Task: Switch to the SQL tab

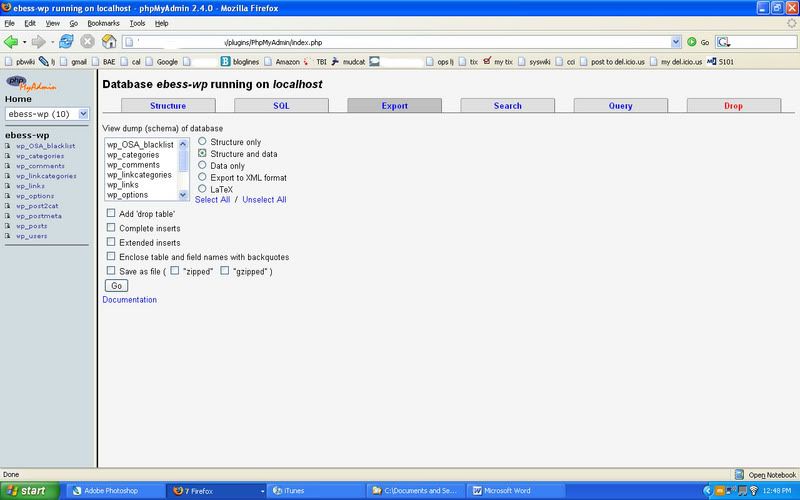Action: click(x=281, y=105)
